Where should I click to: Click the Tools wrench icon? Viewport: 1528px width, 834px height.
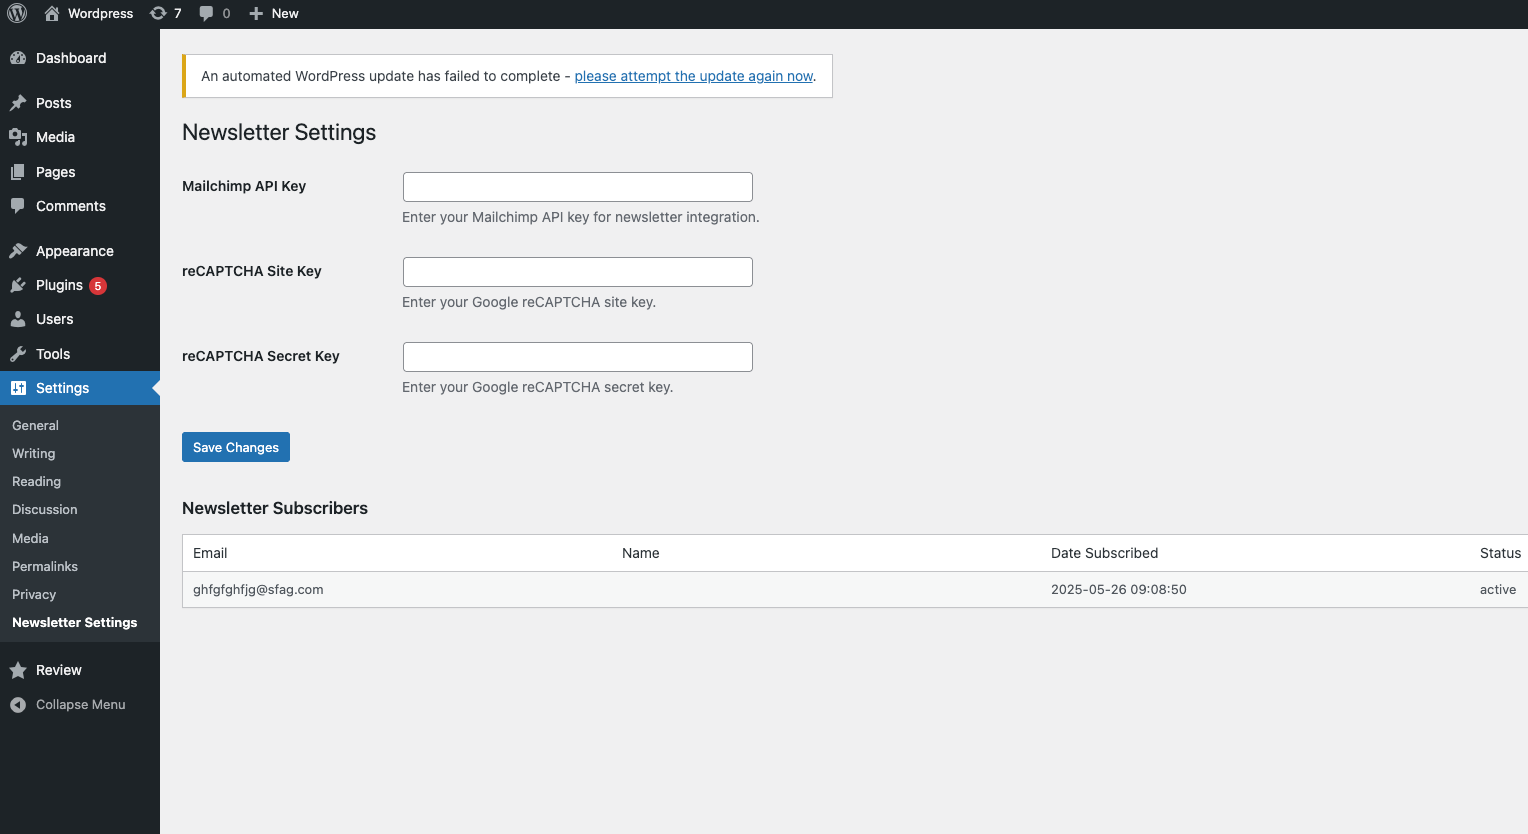(x=18, y=354)
